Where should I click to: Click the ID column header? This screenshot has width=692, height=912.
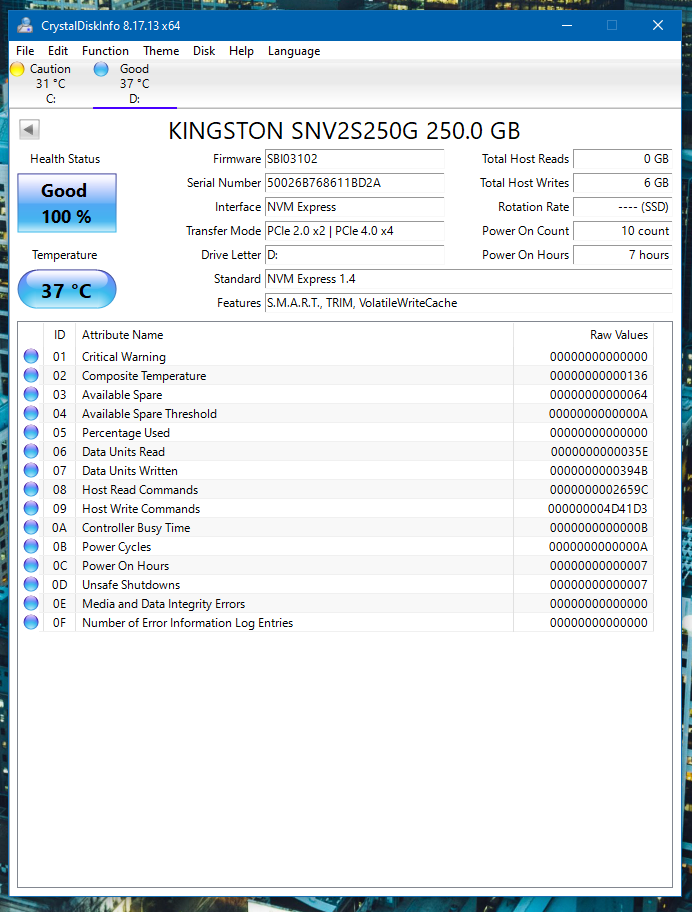(x=59, y=335)
